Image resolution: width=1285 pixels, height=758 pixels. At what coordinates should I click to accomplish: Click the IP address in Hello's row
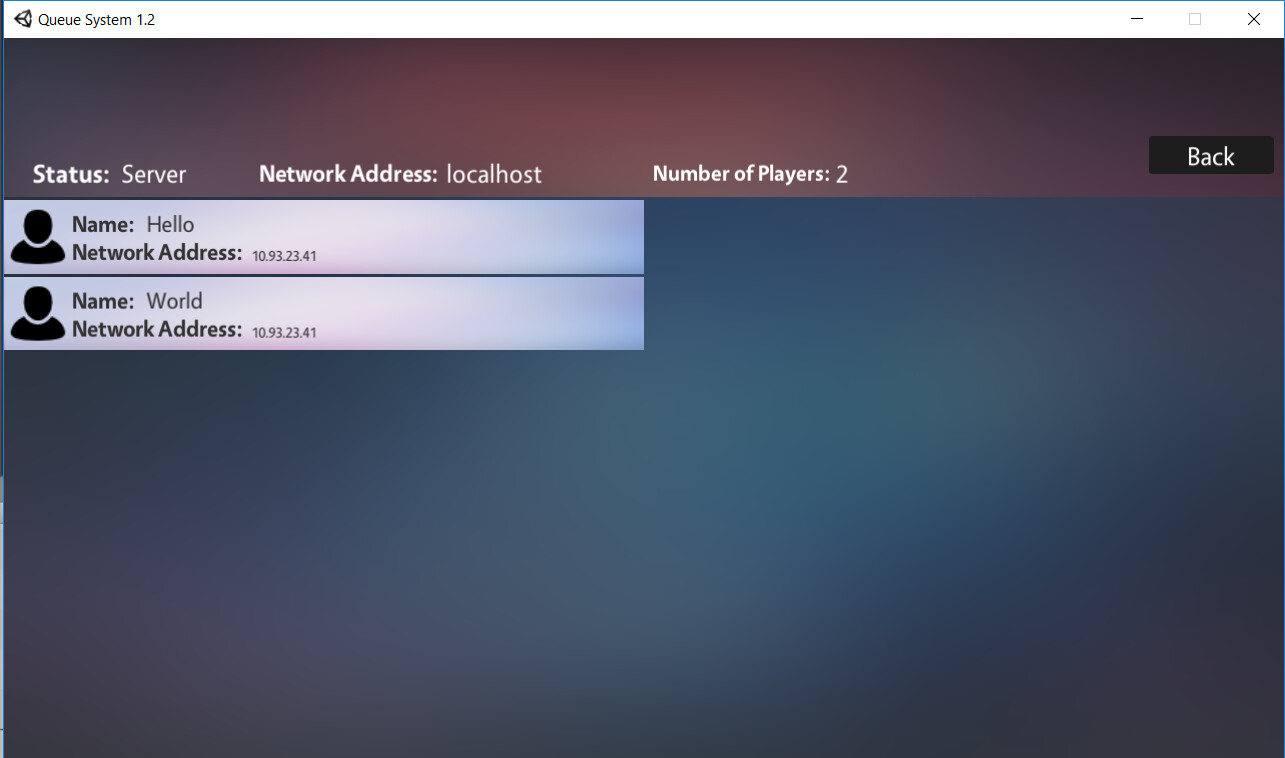click(284, 256)
